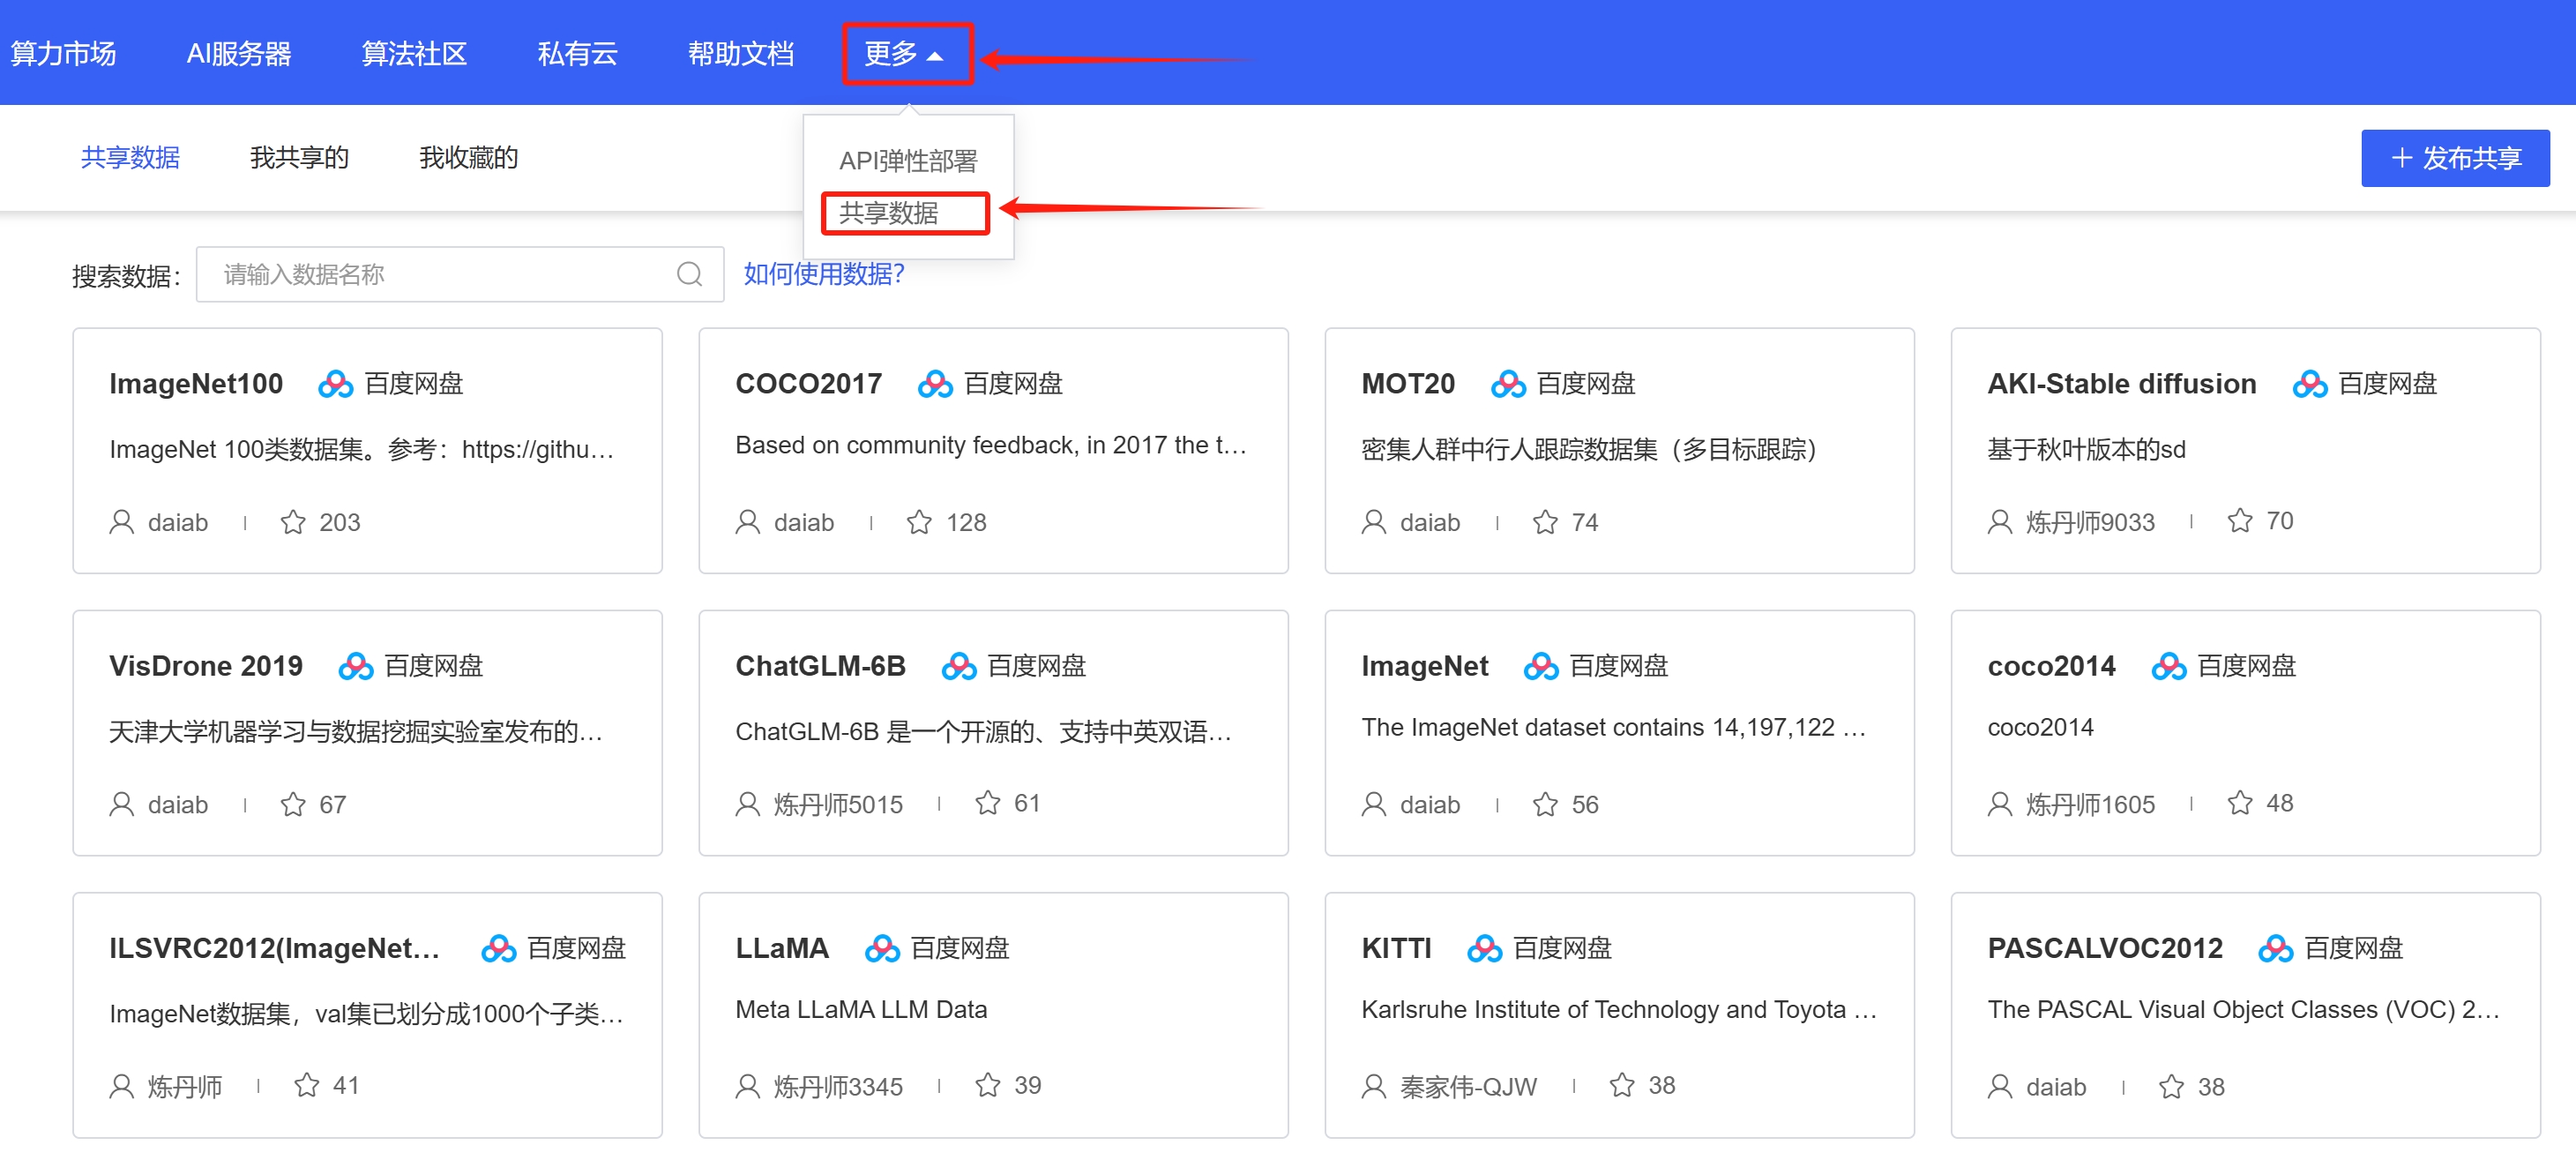Open the LLaMA dataset title
The width and height of the screenshot is (2576, 1160).
pos(782,948)
